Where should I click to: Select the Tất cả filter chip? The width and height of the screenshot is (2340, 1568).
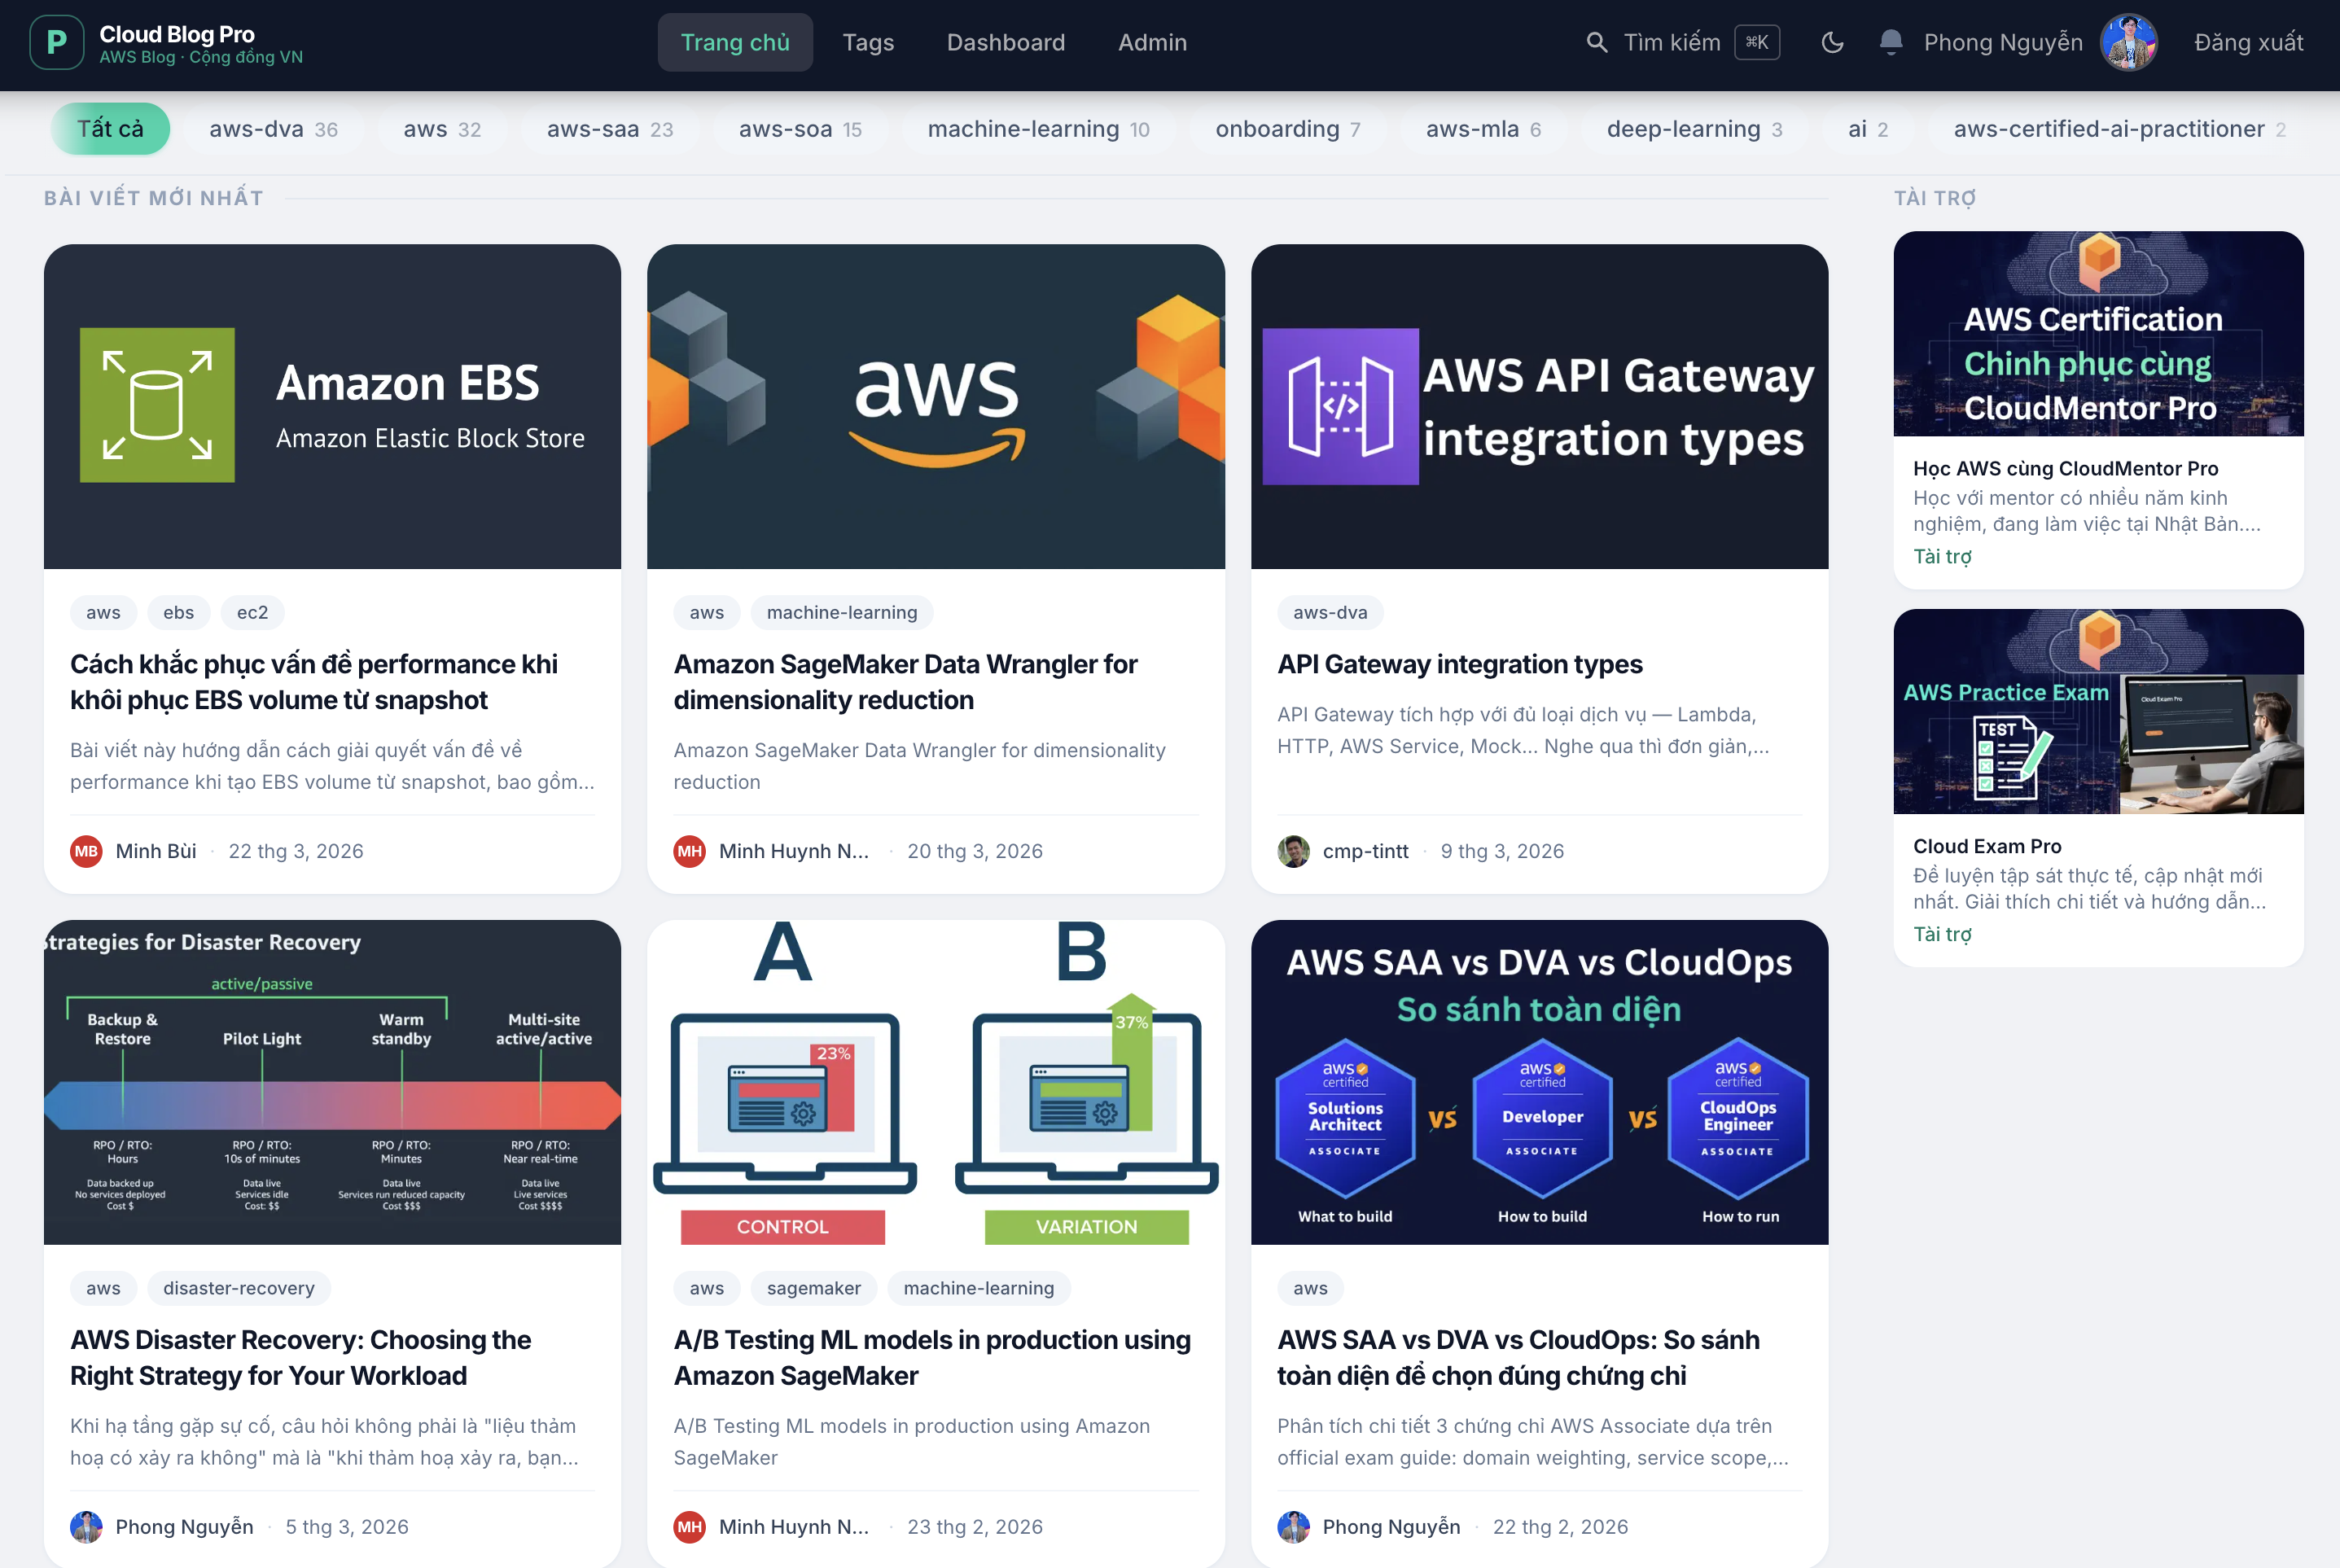click(x=110, y=129)
